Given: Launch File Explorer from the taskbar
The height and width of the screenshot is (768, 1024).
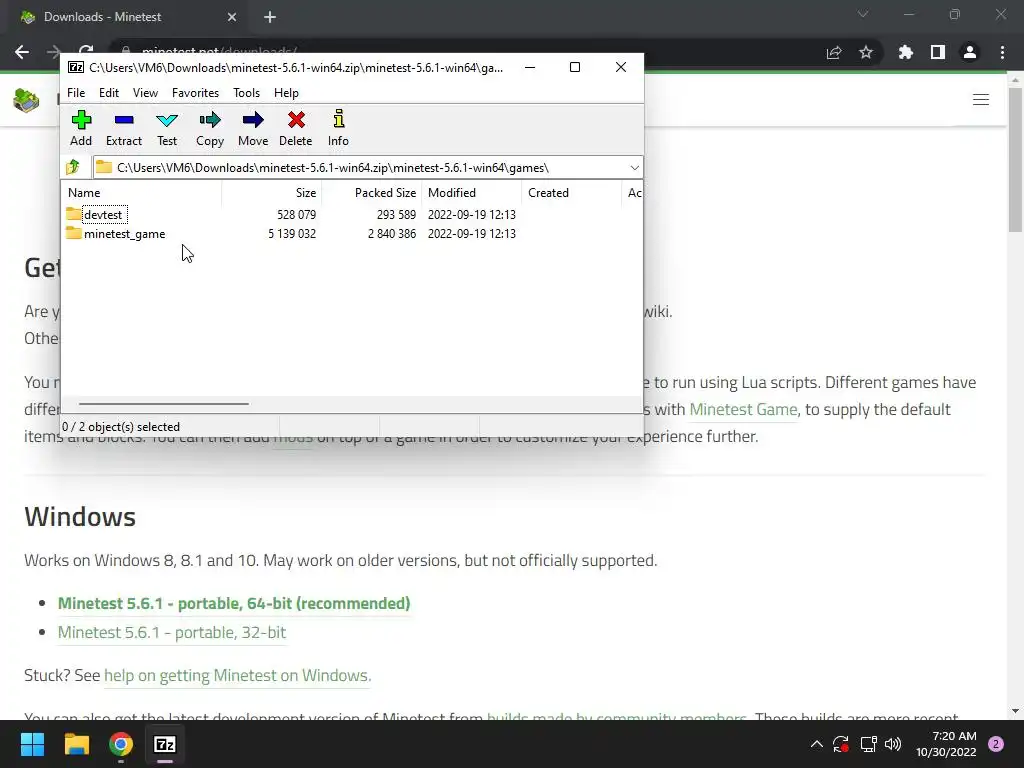Looking at the screenshot, I should click(76, 744).
